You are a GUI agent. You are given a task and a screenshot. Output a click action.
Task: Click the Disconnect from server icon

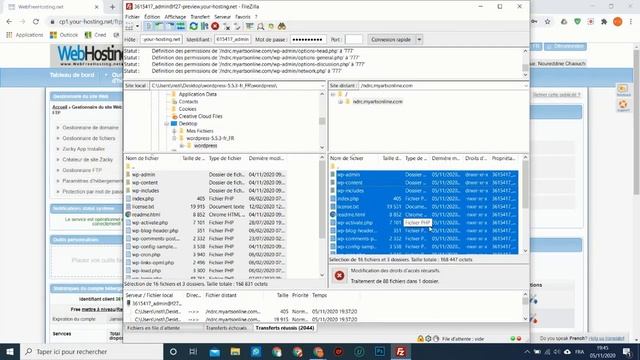(x=227, y=27)
